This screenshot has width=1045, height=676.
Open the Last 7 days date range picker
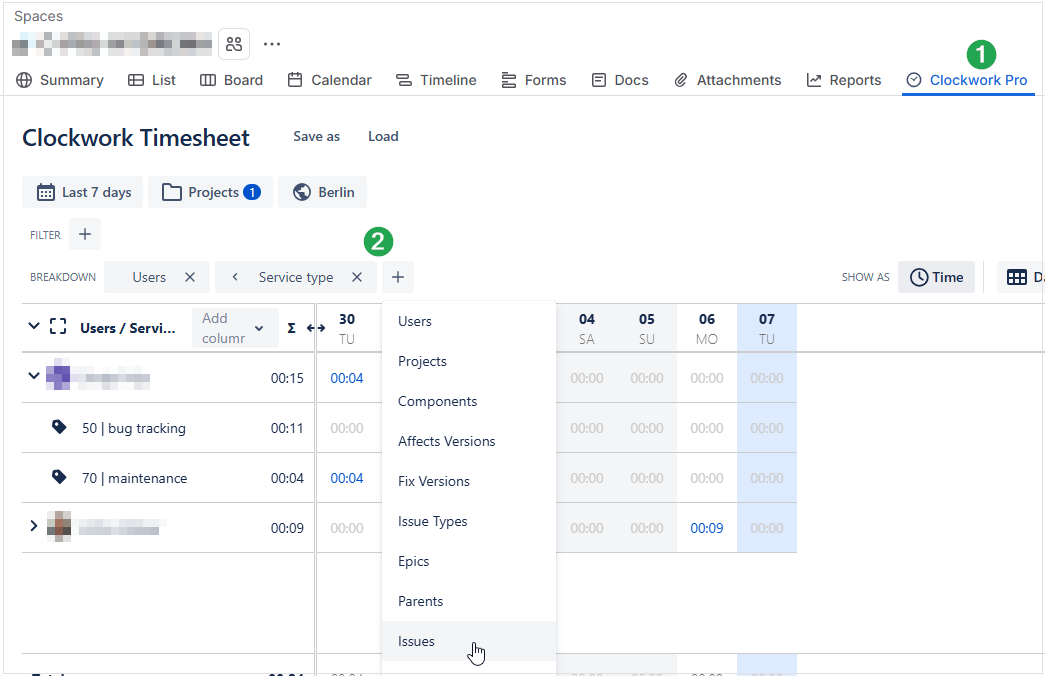click(x=83, y=192)
